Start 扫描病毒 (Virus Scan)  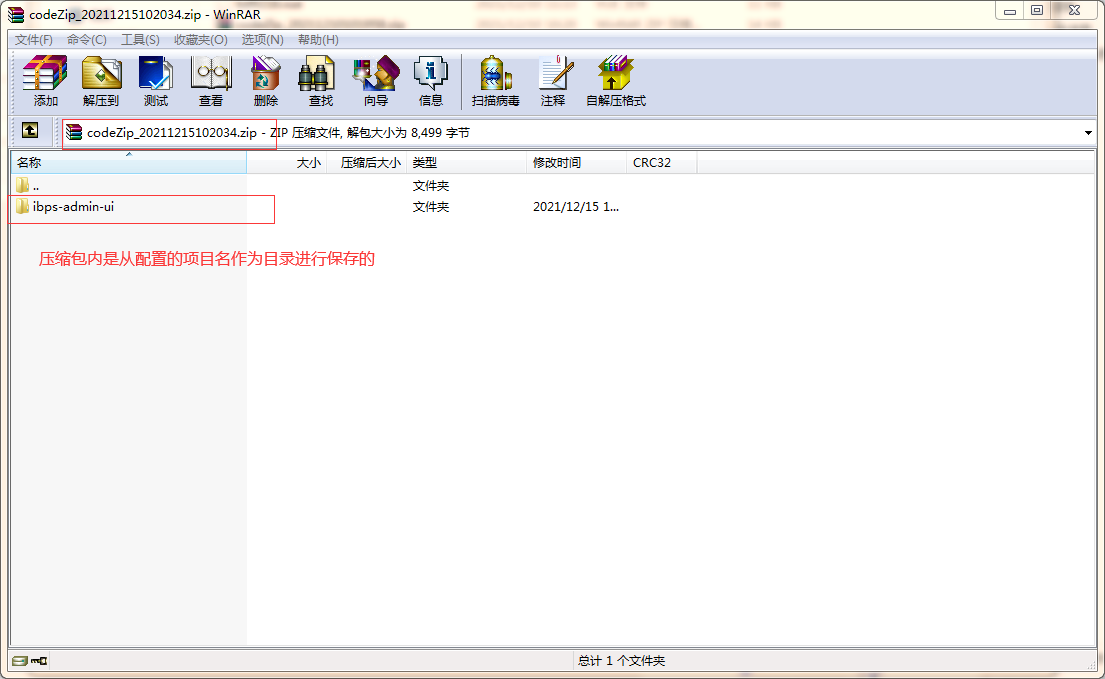click(x=495, y=81)
